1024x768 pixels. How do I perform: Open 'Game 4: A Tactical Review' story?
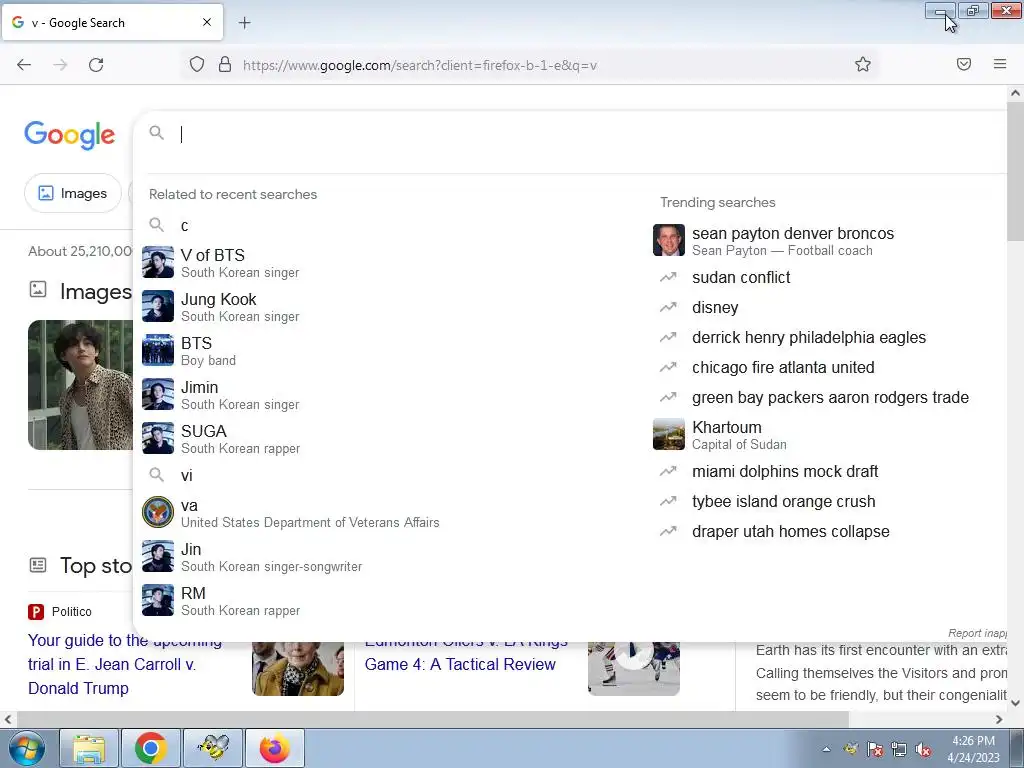pyautogui.click(x=460, y=664)
